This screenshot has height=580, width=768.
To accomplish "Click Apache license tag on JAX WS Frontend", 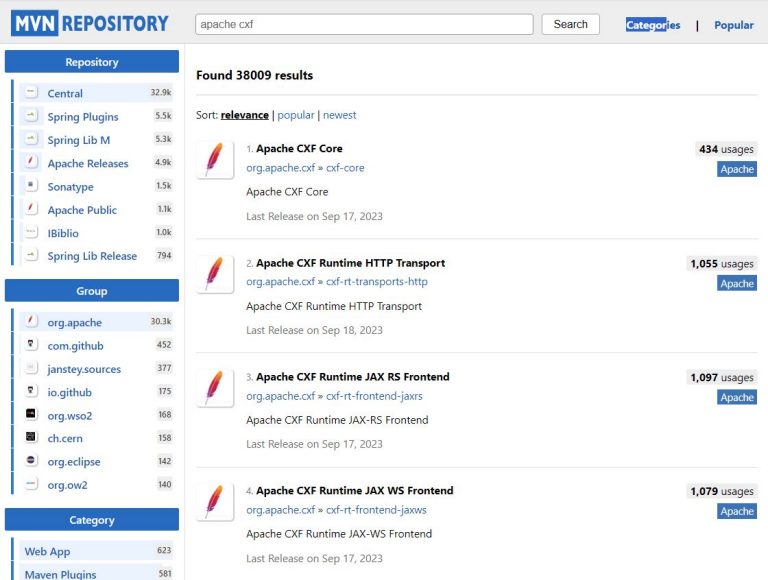I will [737, 511].
